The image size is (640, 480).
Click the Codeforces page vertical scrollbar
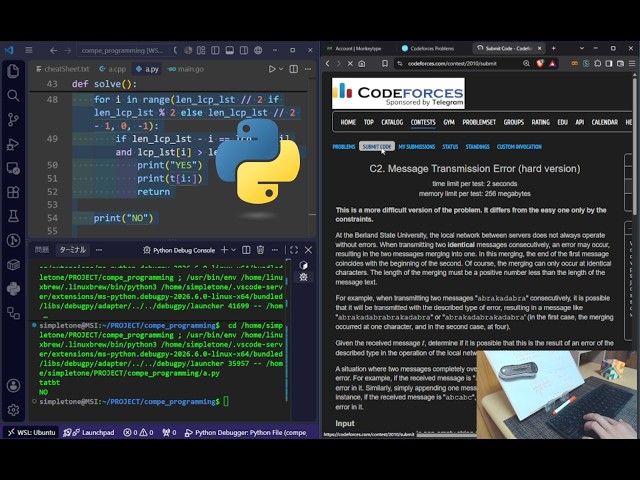click(x=635, y=147)
